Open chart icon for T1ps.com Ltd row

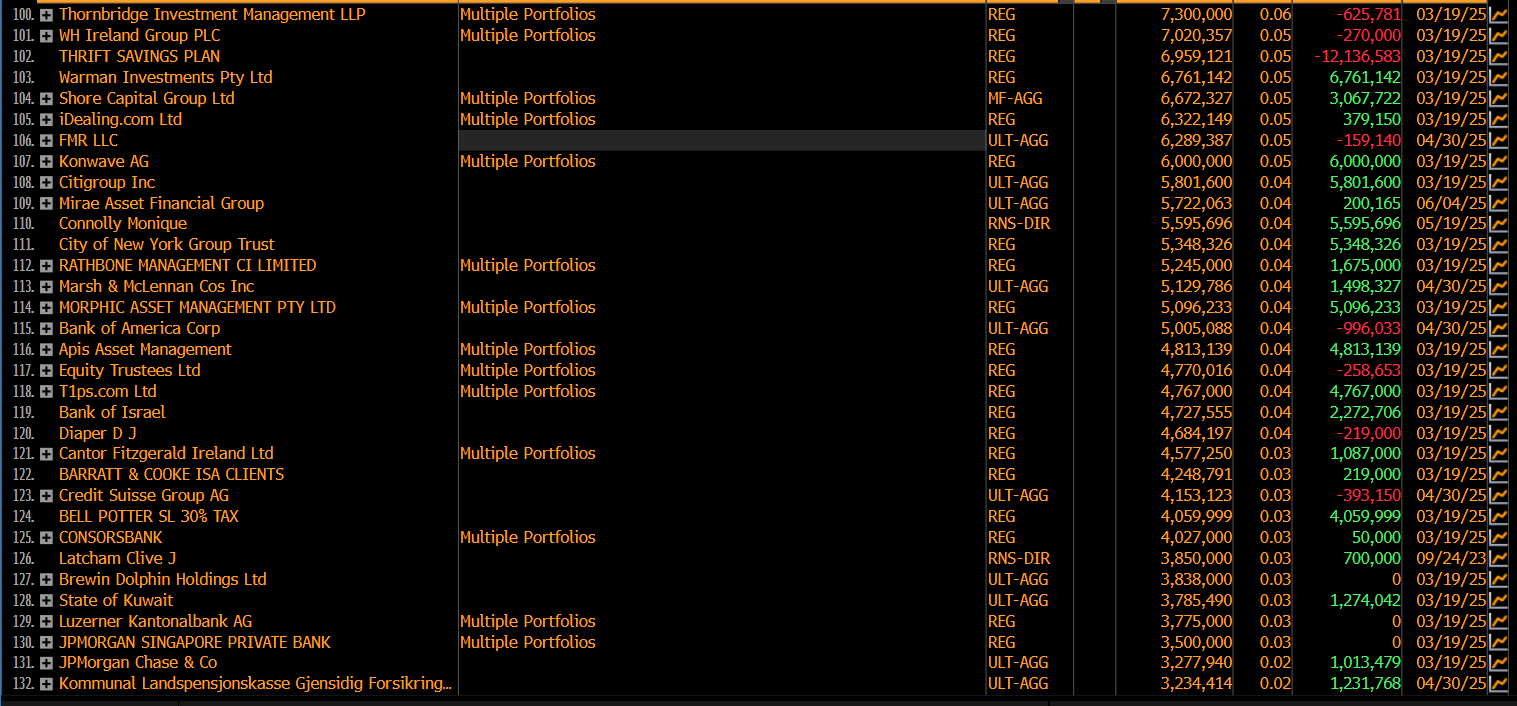1498,391
